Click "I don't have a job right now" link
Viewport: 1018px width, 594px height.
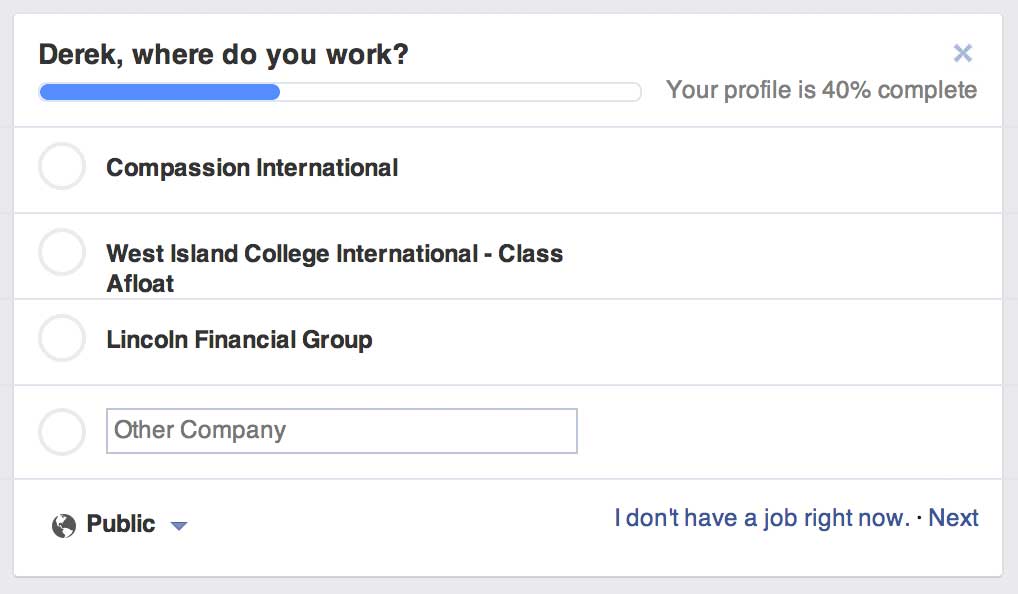pyautogui.click(x=762, y=518)
